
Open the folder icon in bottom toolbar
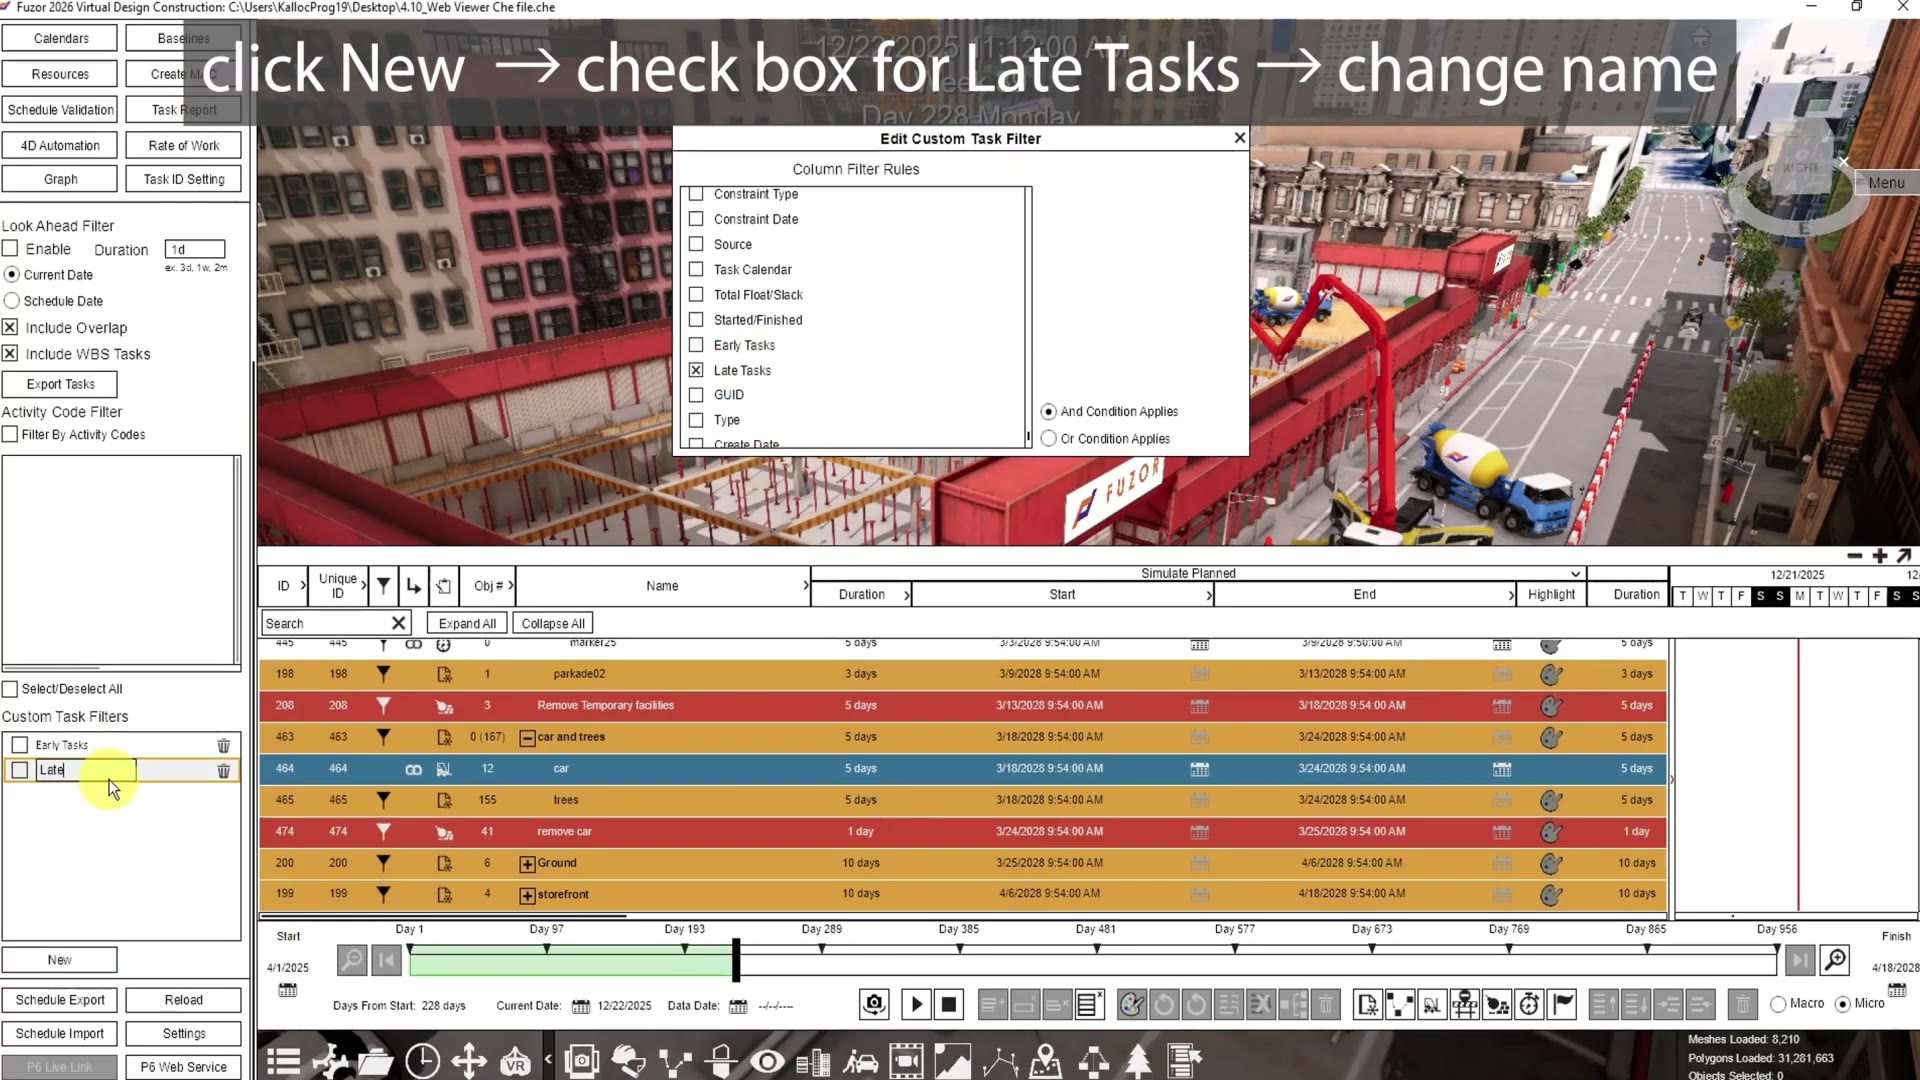375,1061
